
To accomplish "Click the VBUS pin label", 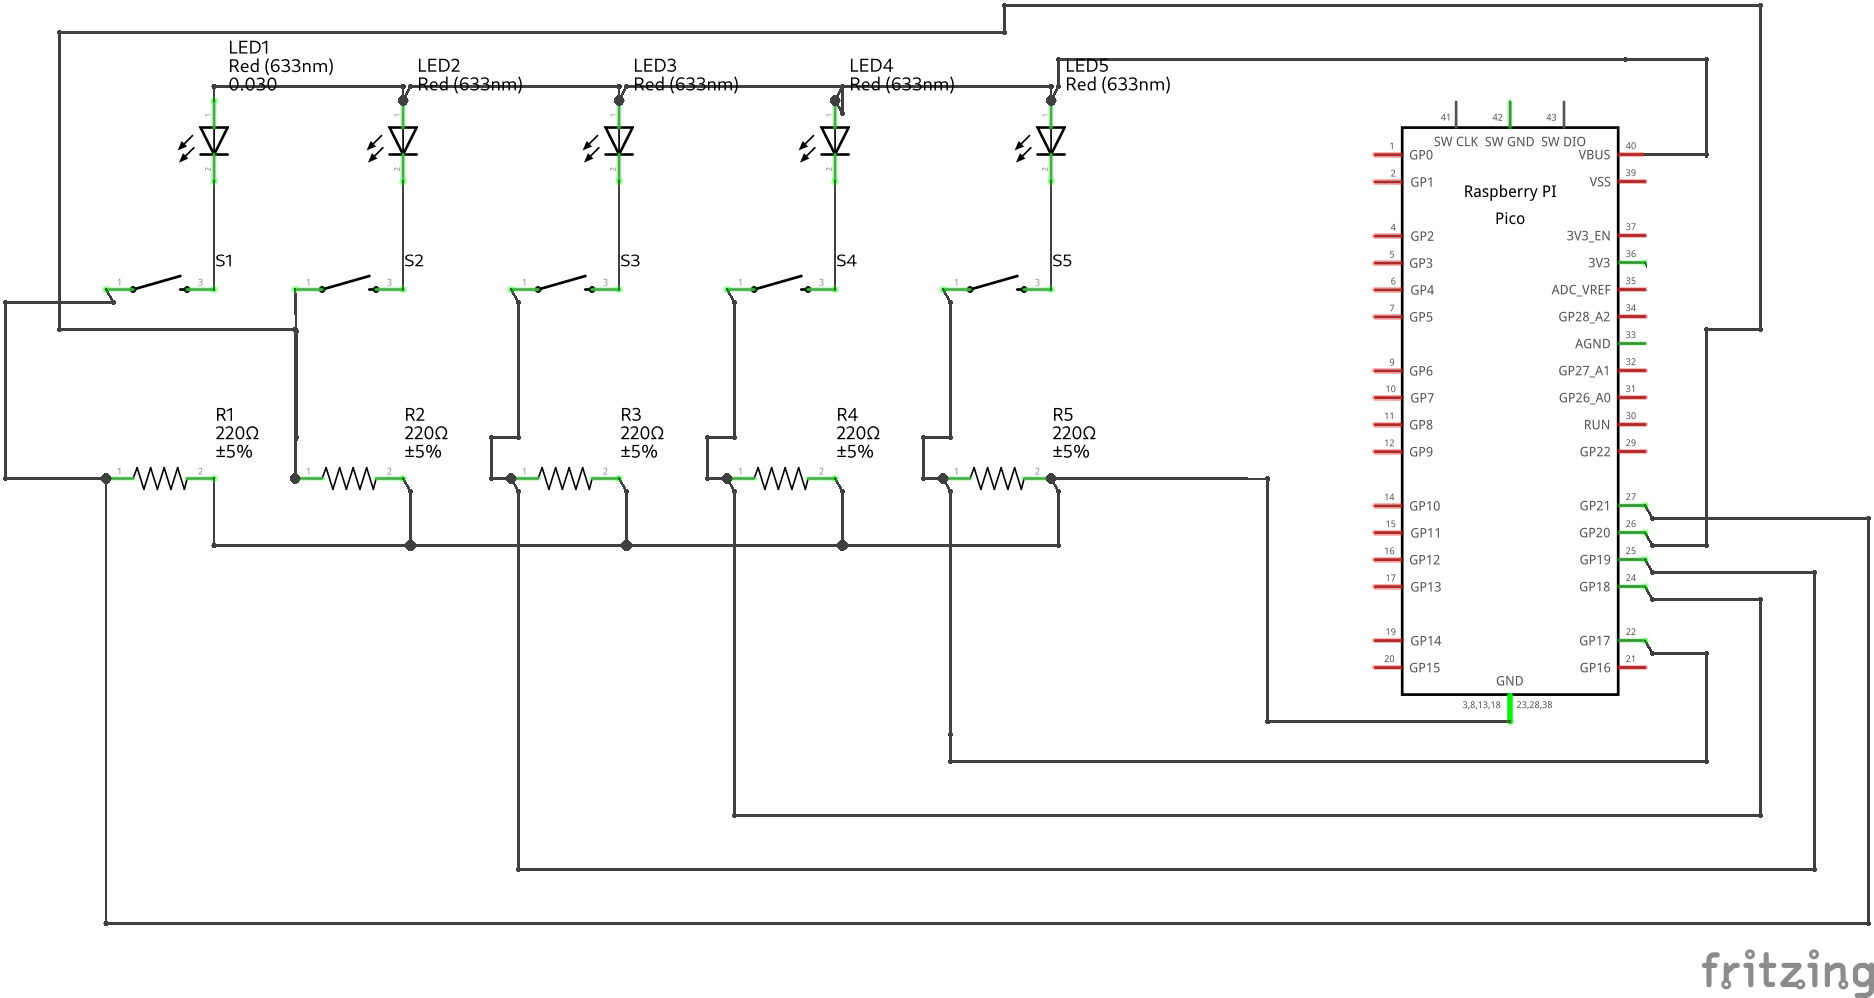I will click(x=1594, y=155).
